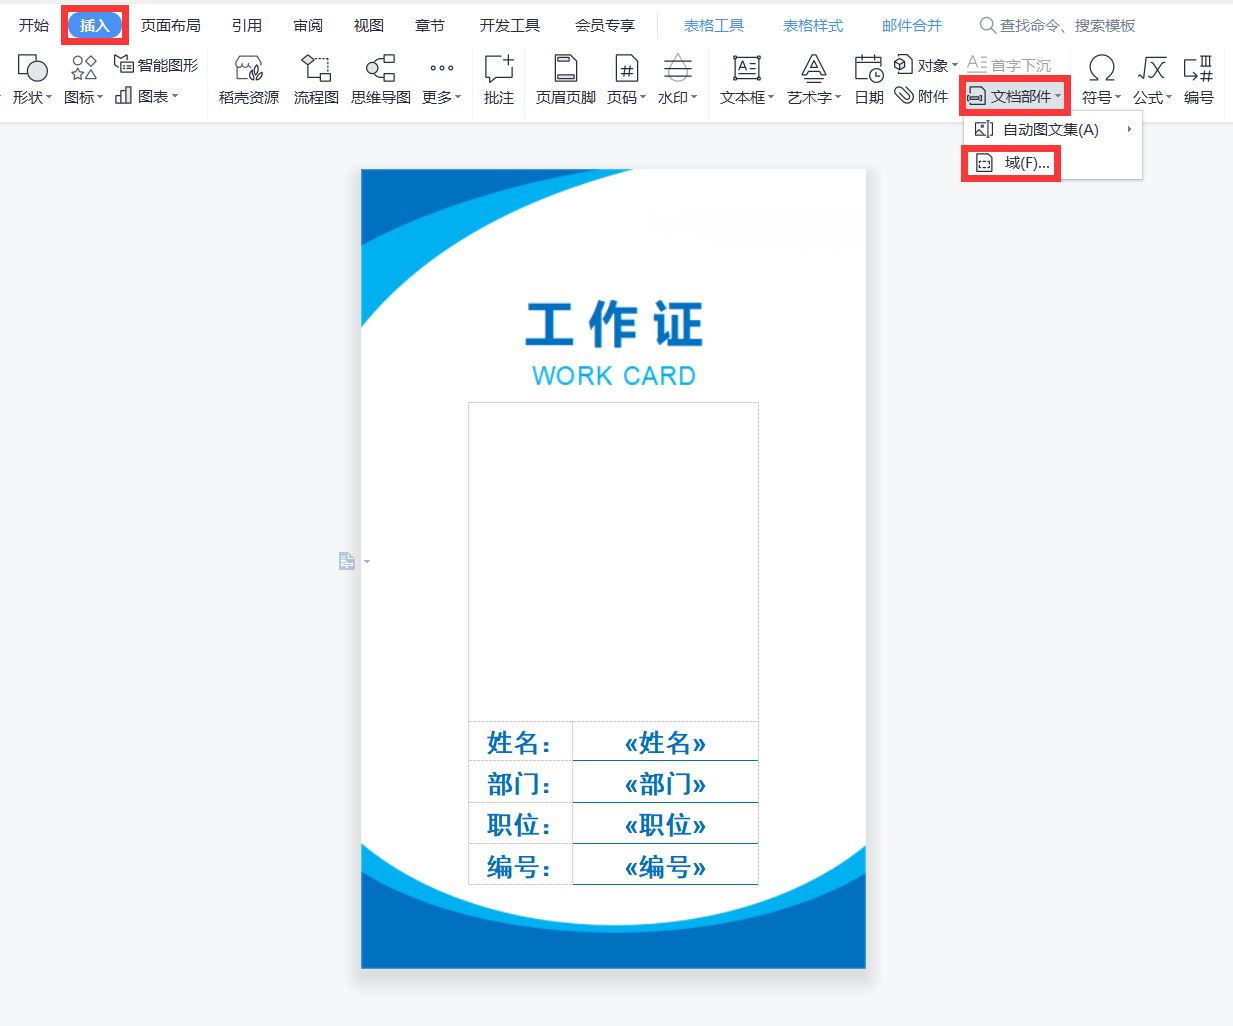Insert a mind map (思维导图)
This screenshot has height=1026, width=1233.
coord(381,79)
